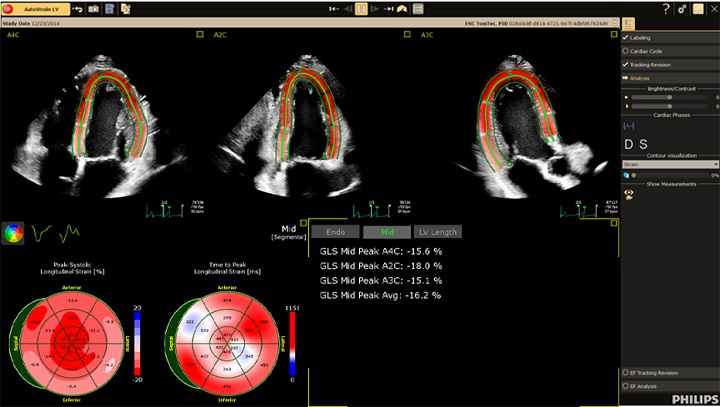Image resolution: width=720 pixels, height=407 pixels.
Task: Open the Contour visualization Strain dropdown
Action: [x=670, y=164]
